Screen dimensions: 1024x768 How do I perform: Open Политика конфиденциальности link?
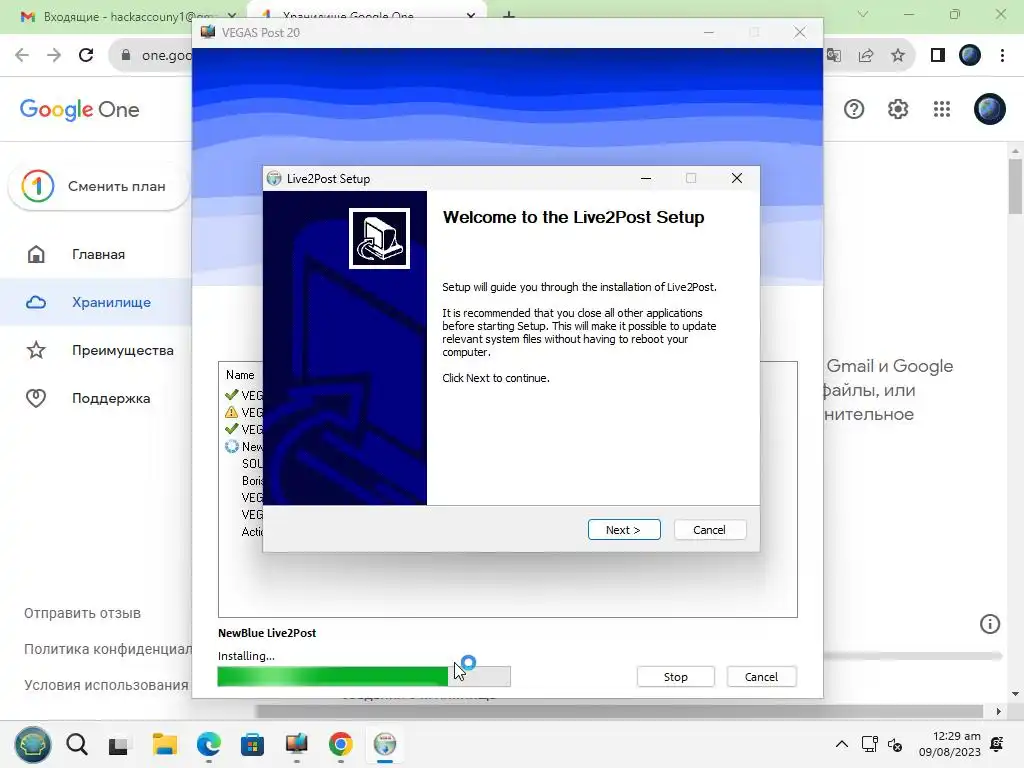tap(108, 649)
